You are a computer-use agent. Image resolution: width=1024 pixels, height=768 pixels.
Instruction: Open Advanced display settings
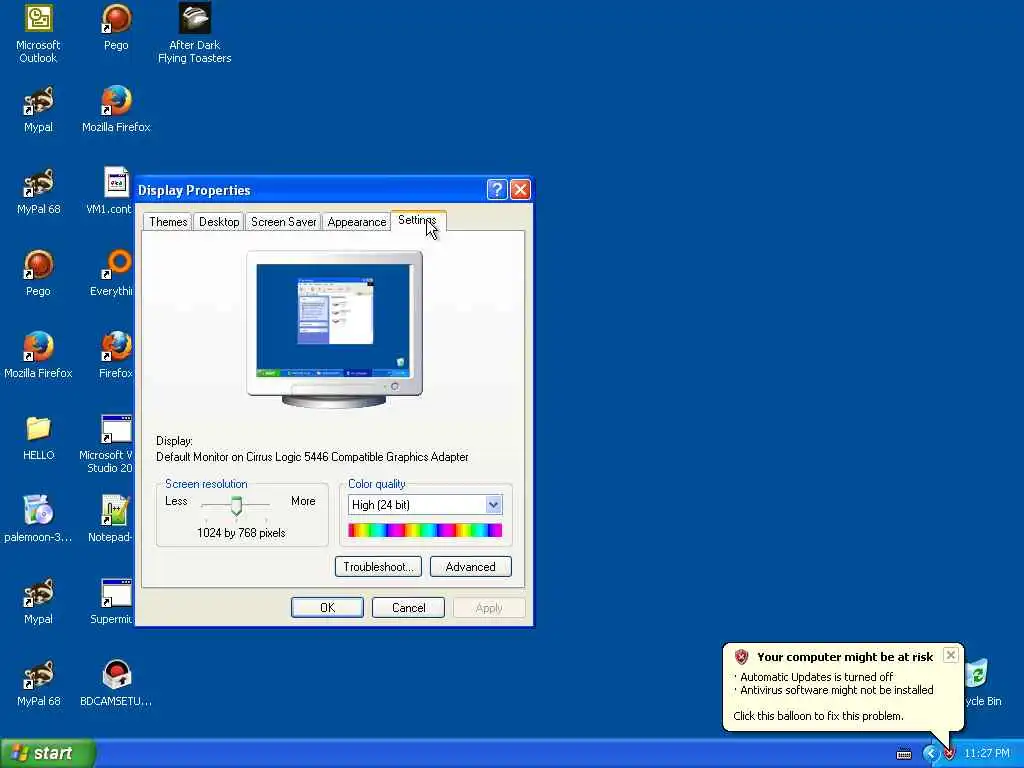click(470, 567)
